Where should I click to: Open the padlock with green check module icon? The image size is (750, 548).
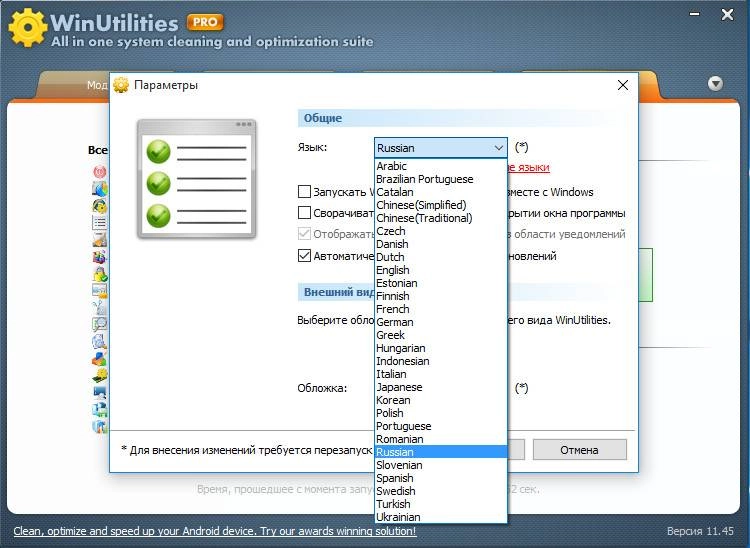[x=99, y=274]
